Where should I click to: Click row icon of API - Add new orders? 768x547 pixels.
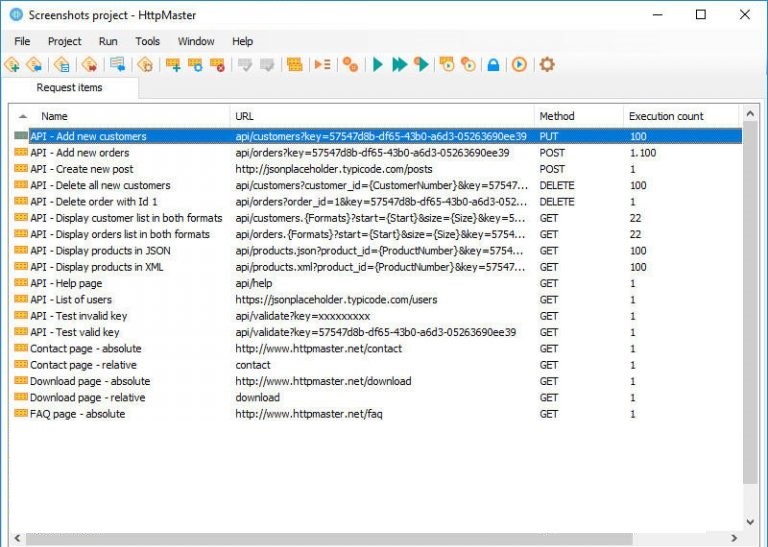pos(21,152)
